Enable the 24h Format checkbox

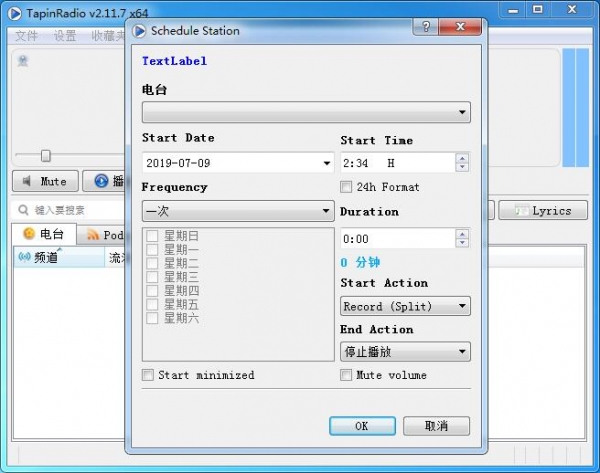(x=346, y=187)
